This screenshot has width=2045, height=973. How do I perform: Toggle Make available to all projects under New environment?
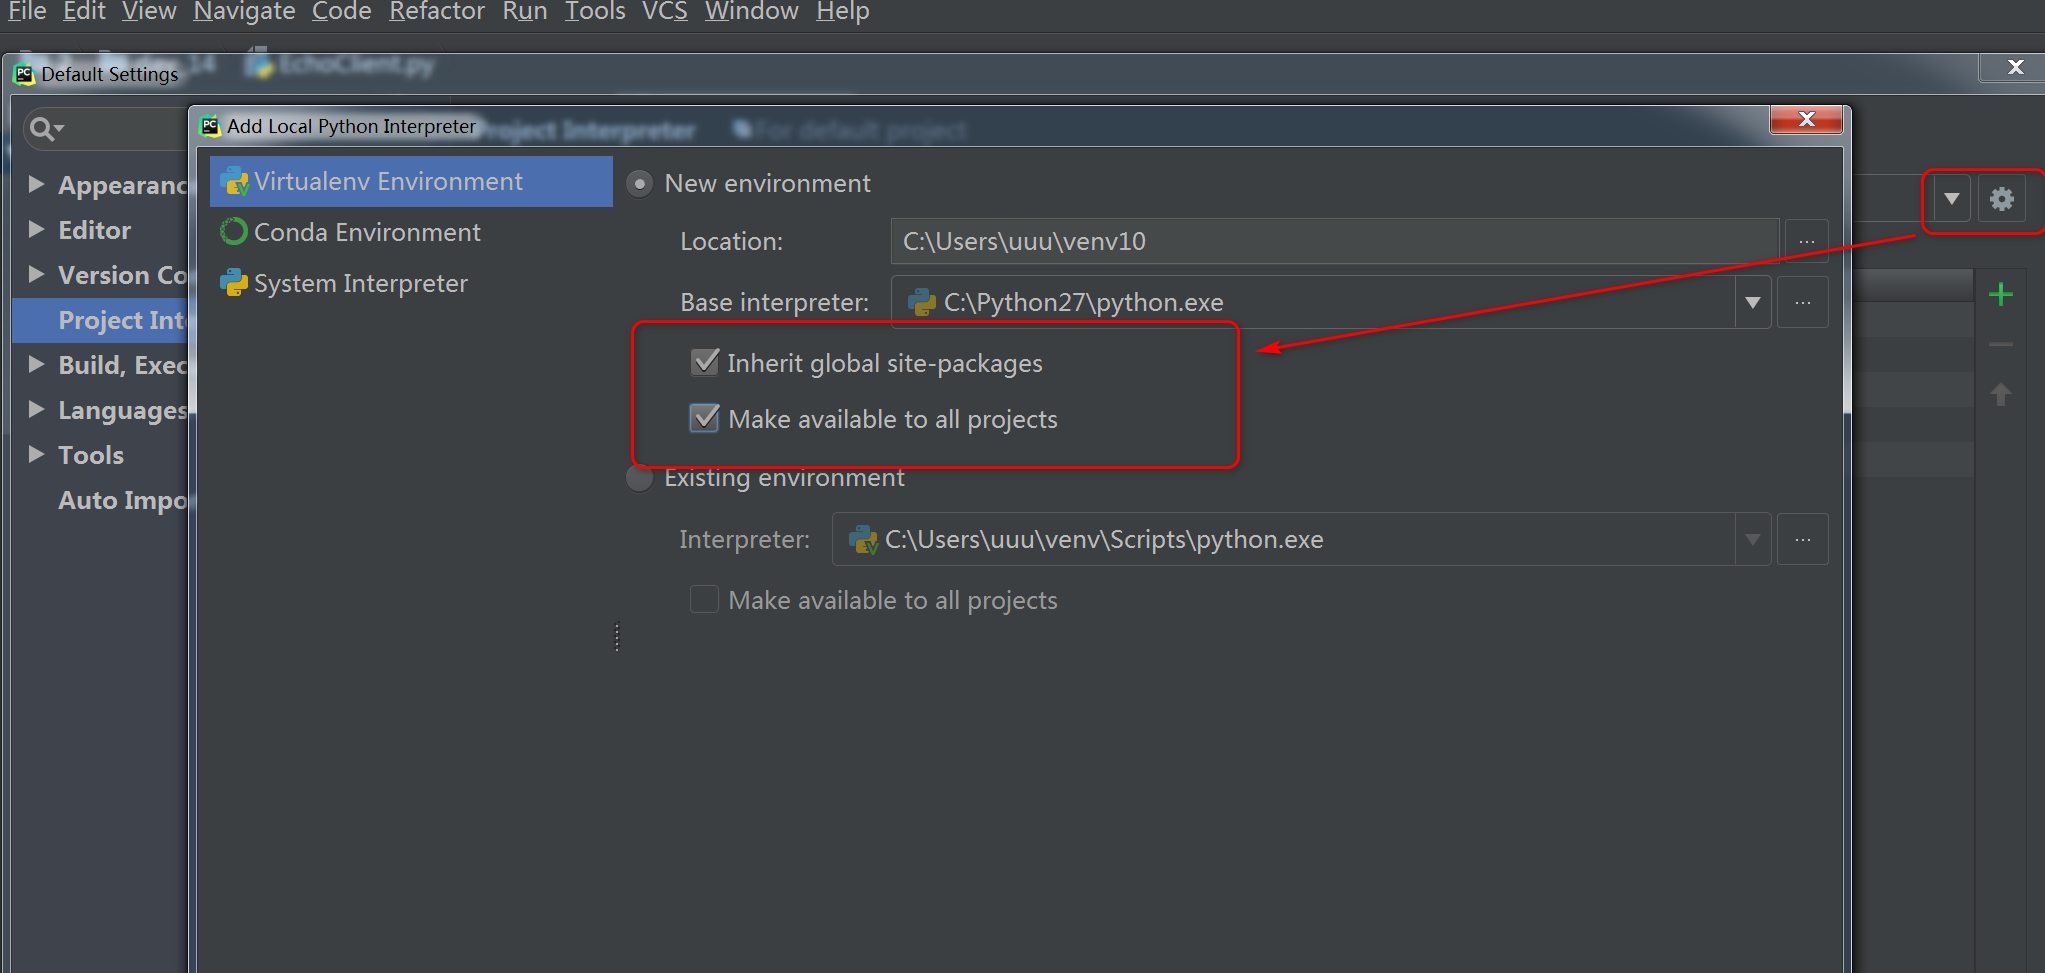click(x=705, y=418)
